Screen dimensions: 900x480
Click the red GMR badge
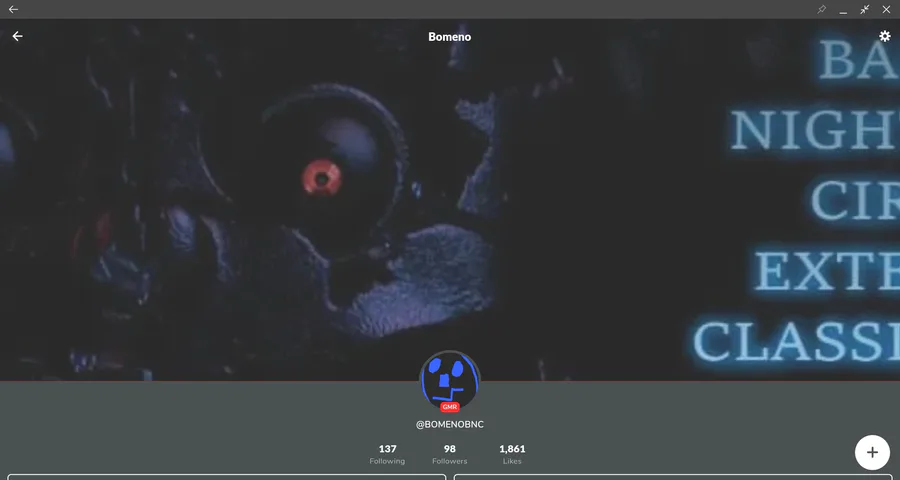click(450, 407)
